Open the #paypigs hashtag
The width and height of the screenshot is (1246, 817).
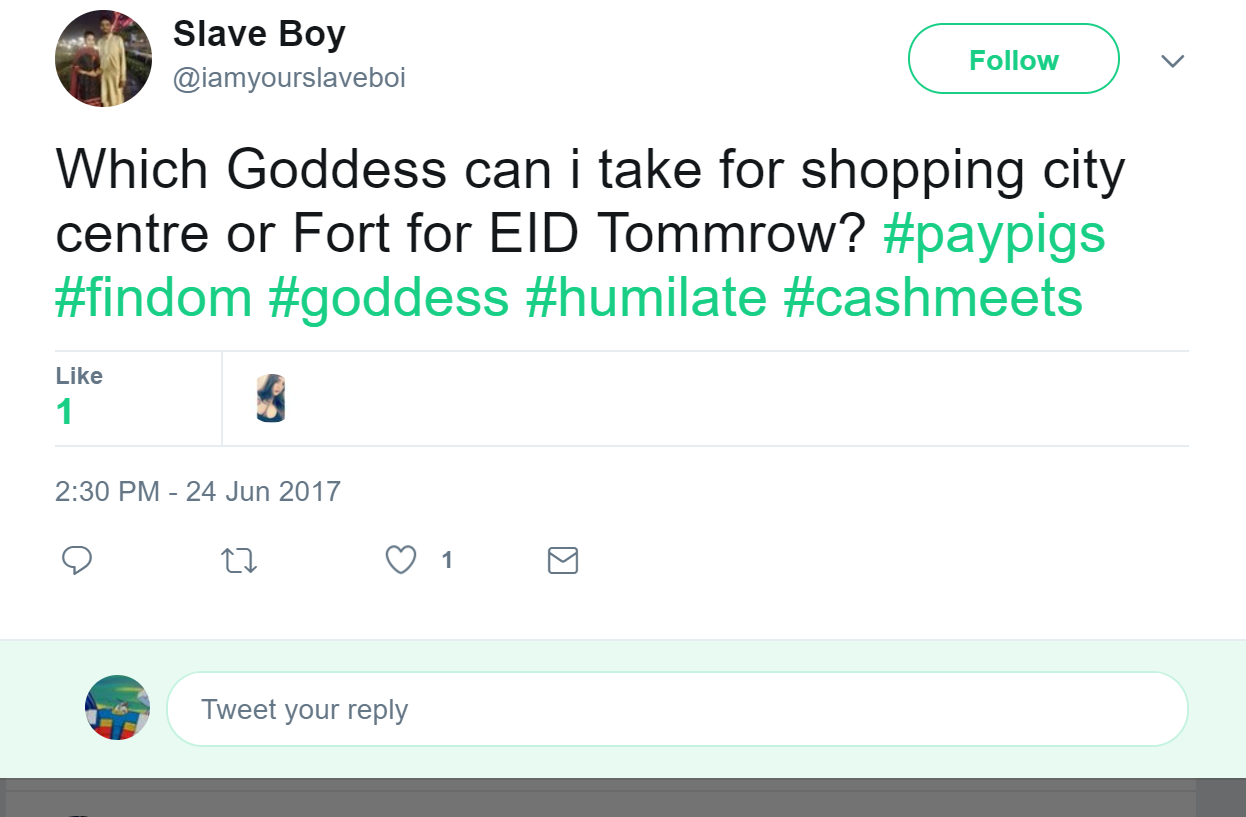[x=994, y=234]
